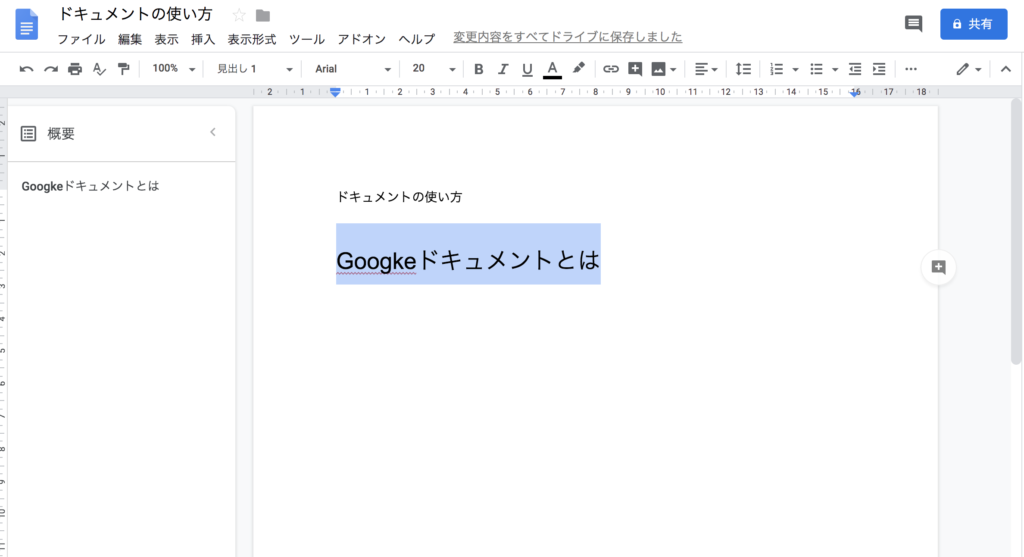Click the Google Docs home icon
1024x557 pixels.
tap(26, 24)
